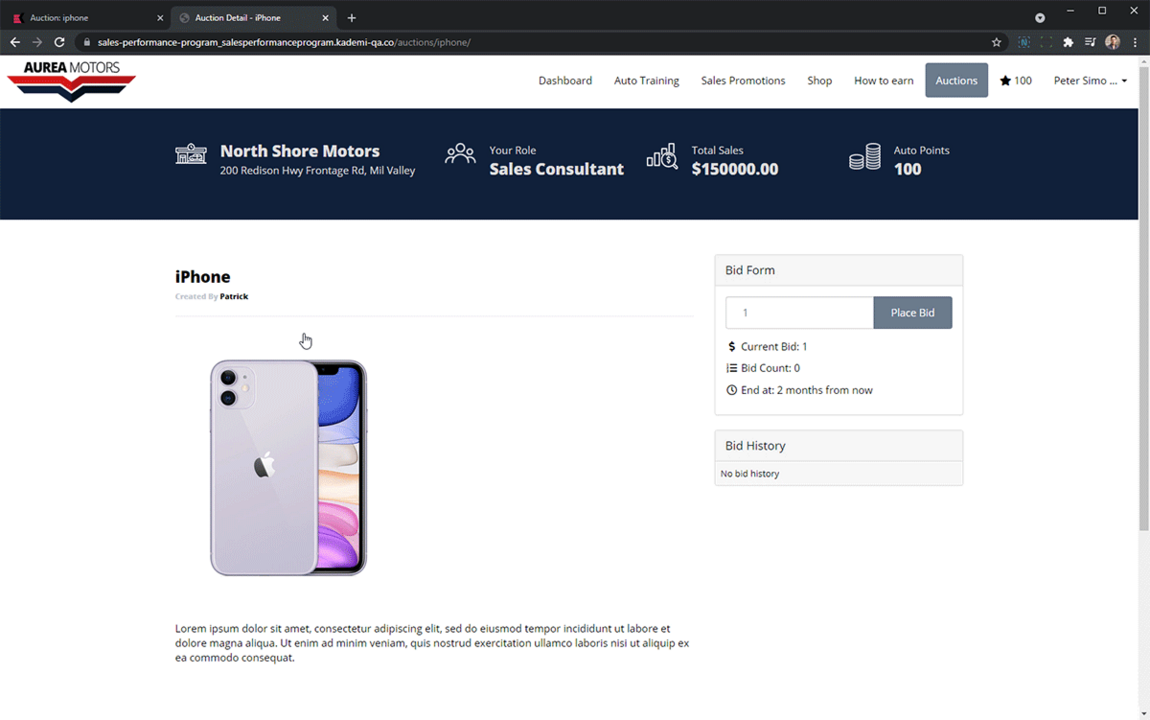Click the Patrick creator link
1150x720 pixels.
(x=234, y=296)
